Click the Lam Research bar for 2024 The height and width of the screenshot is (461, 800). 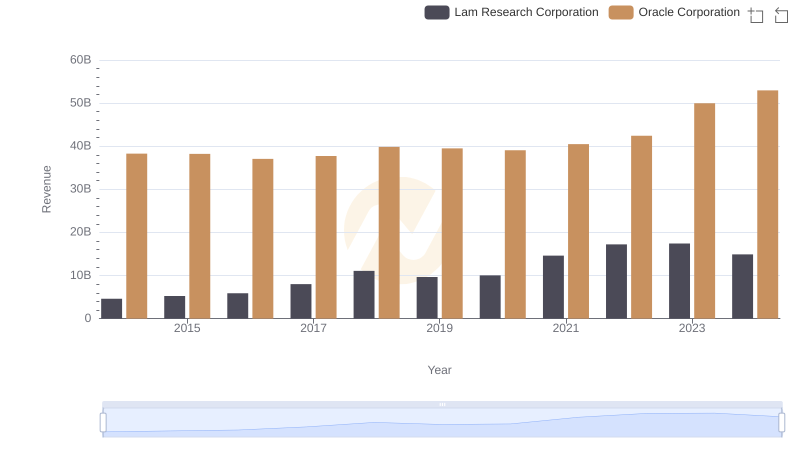(742, 287)
